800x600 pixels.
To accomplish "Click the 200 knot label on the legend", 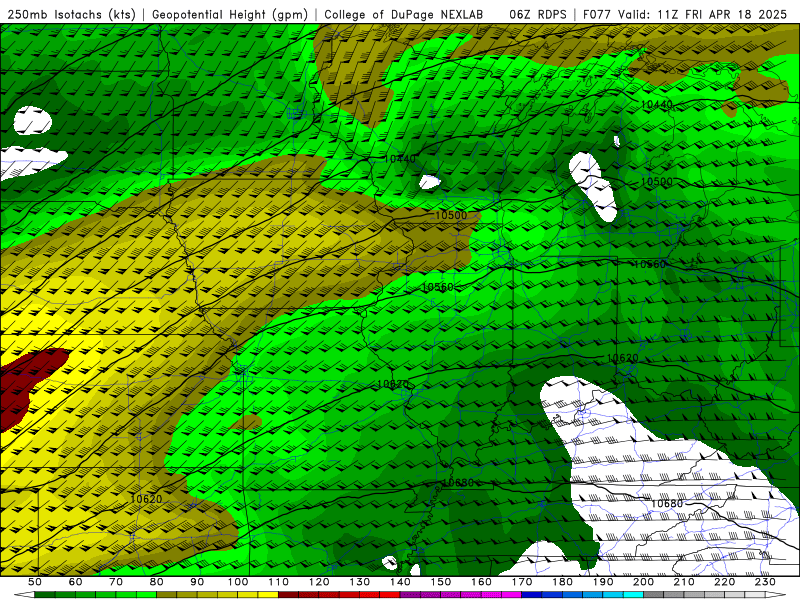I will pyautogui.click(x=643, y=582).
